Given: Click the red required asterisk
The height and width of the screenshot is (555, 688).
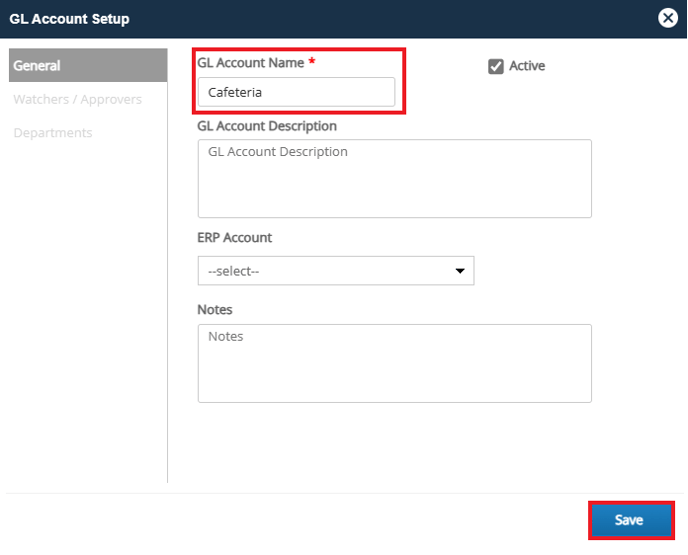Looking at the screenshot, I should [x=312, y=61].
